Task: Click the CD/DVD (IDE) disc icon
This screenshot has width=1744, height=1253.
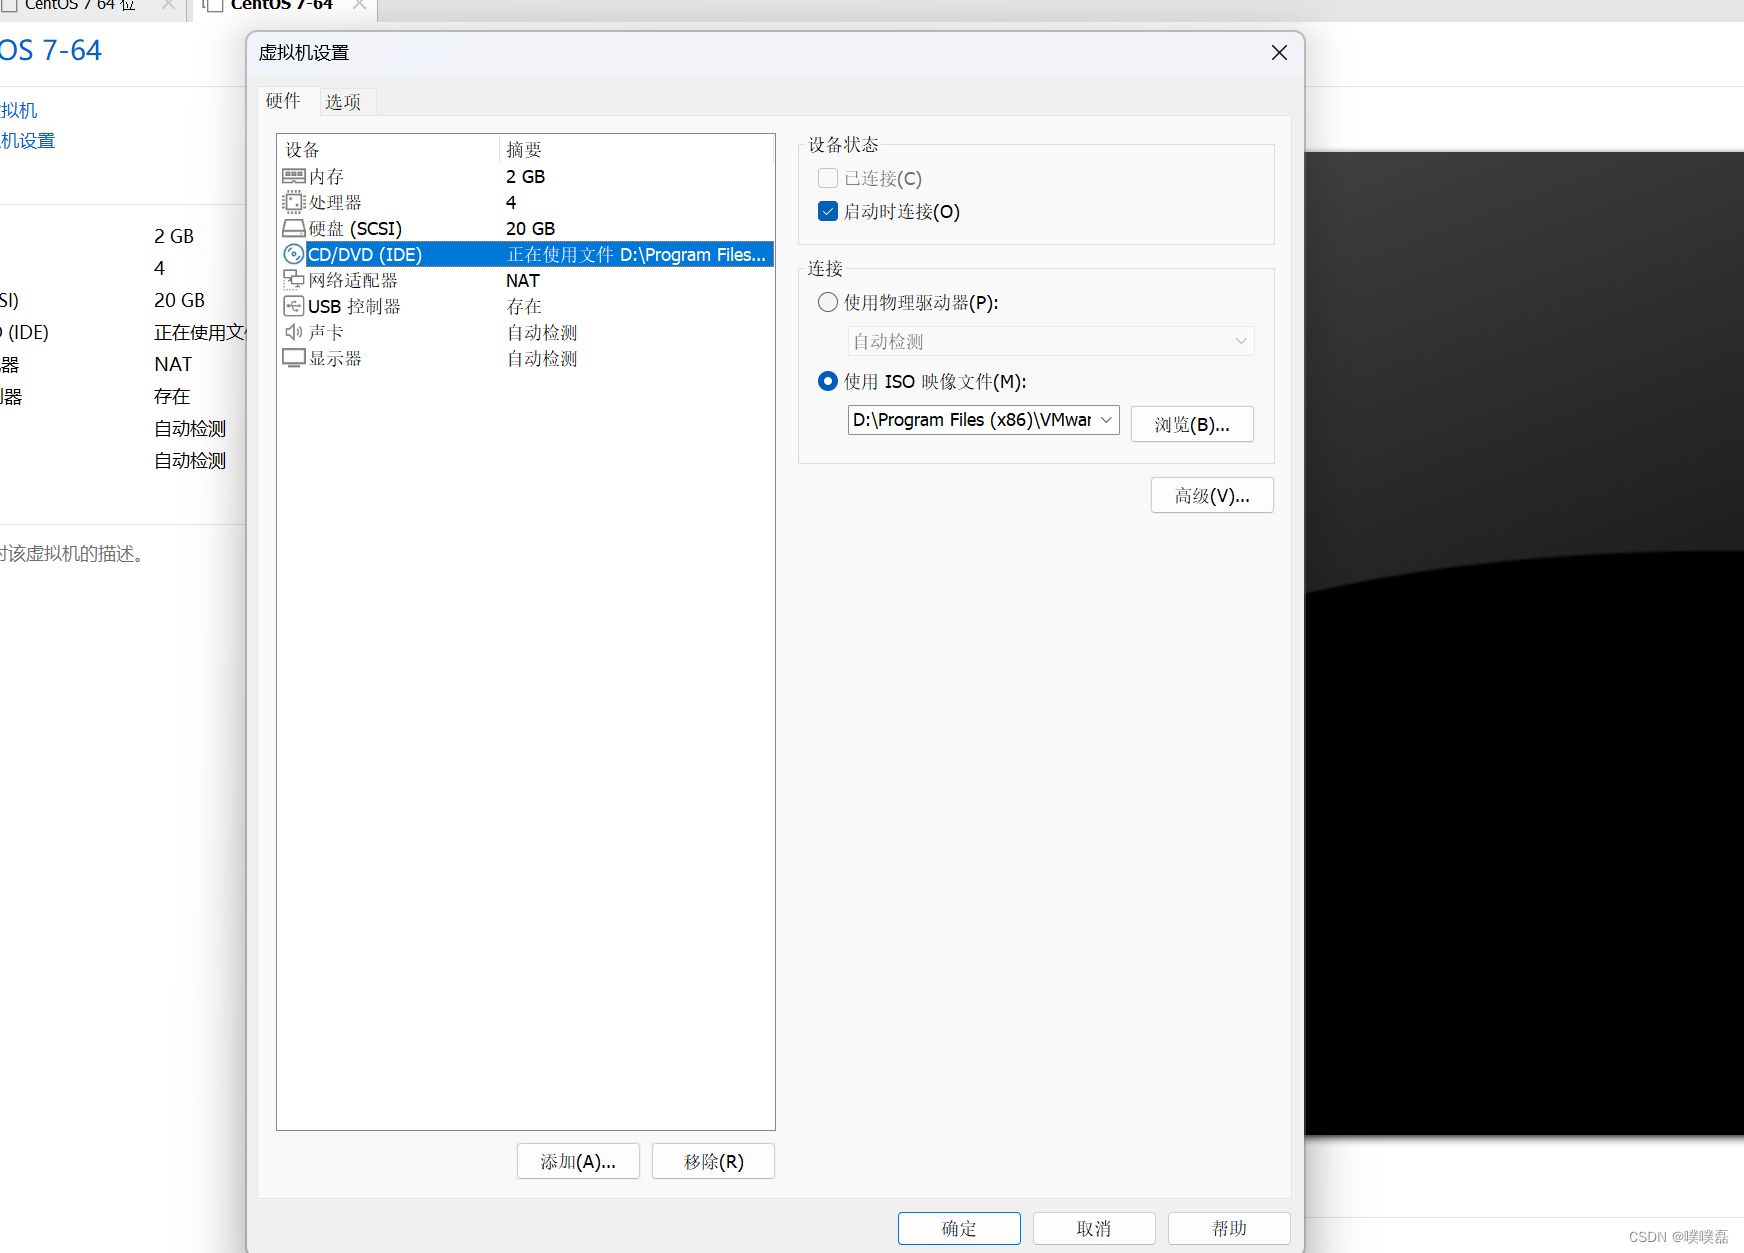Action: pos(293,254)
